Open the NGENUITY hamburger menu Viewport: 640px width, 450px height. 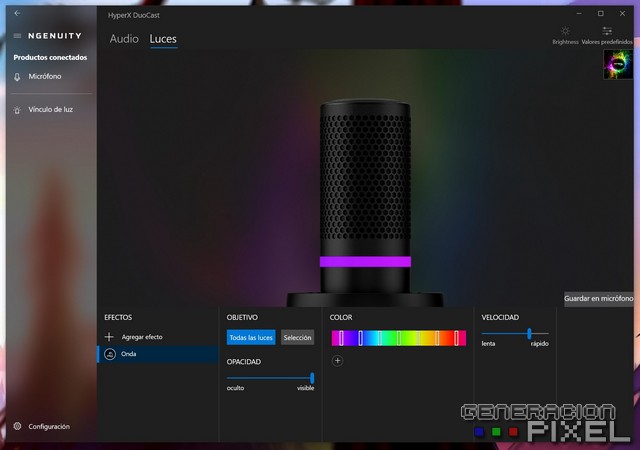point(17,36)
